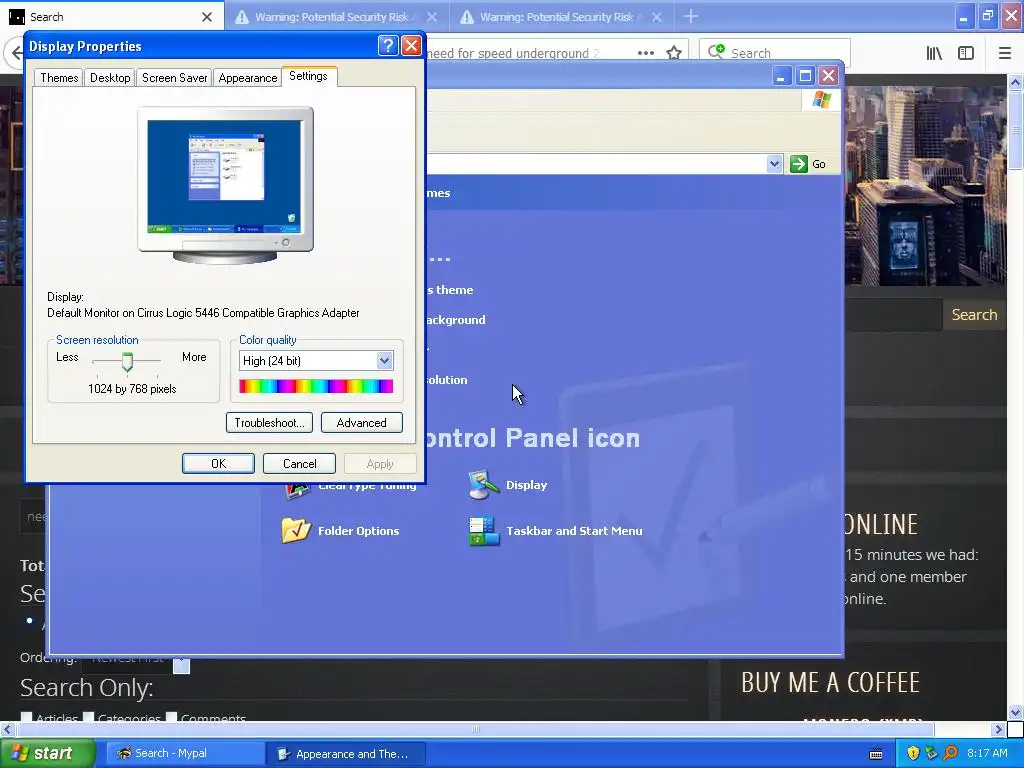Click the green Go arrow button

click(x=799, y=164)
